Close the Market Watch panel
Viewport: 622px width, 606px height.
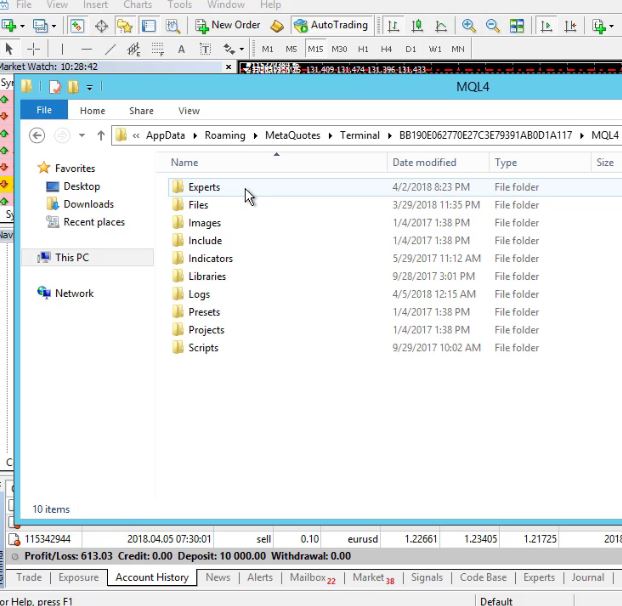[x=228, y=67]
